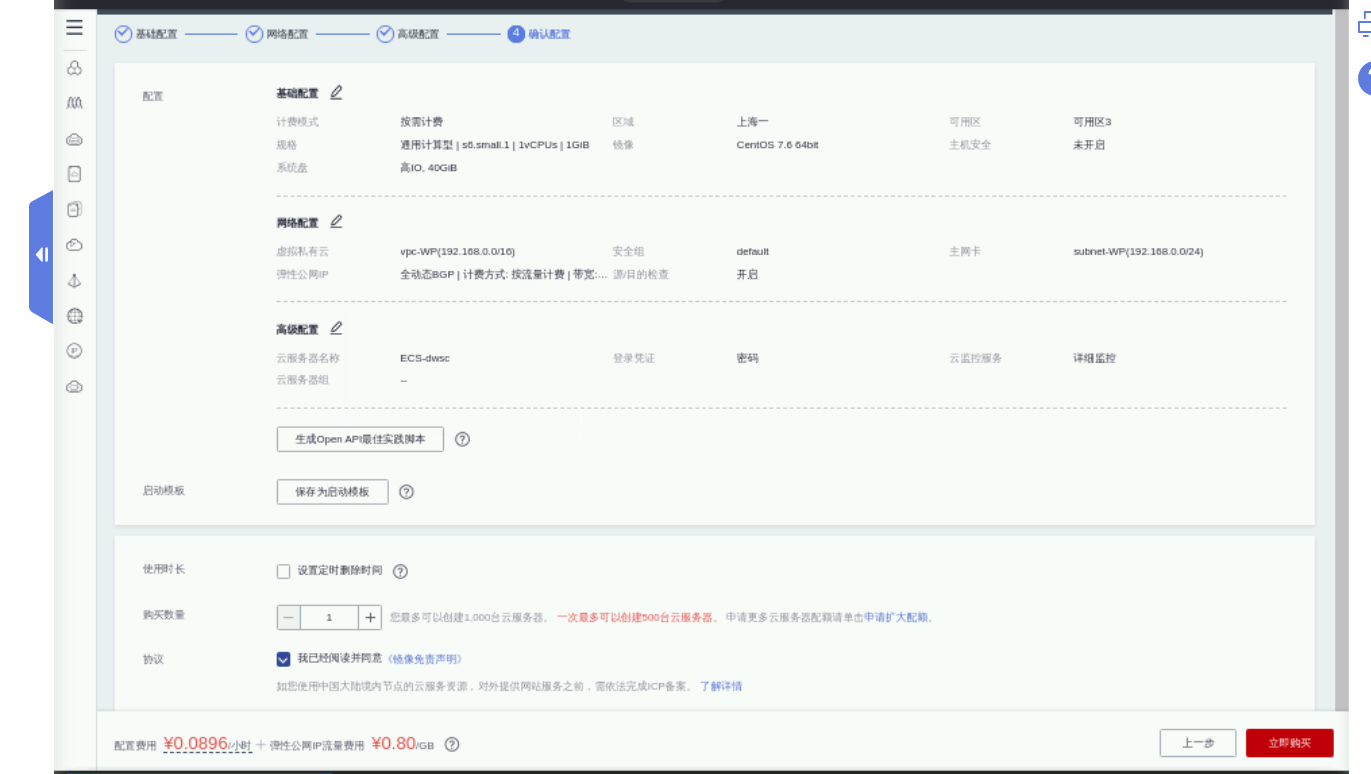Click the ¥0.0896 configuration price

tap(195, 744)
